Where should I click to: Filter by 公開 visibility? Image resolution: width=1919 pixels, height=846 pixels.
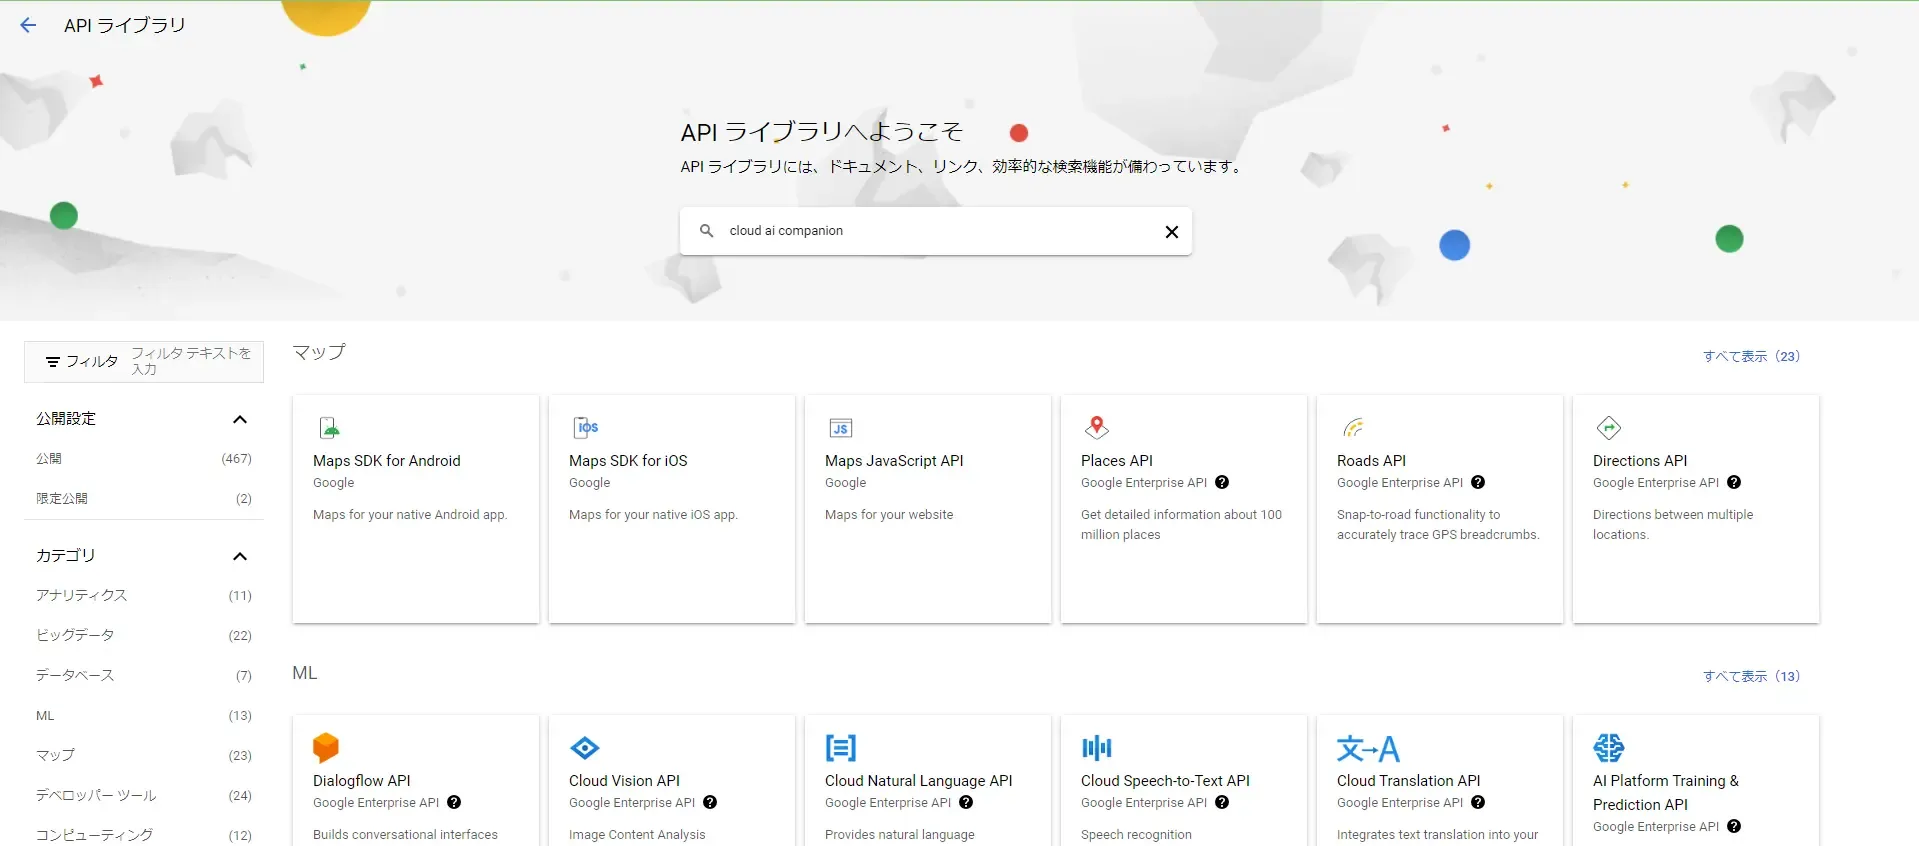coord(144,459)
